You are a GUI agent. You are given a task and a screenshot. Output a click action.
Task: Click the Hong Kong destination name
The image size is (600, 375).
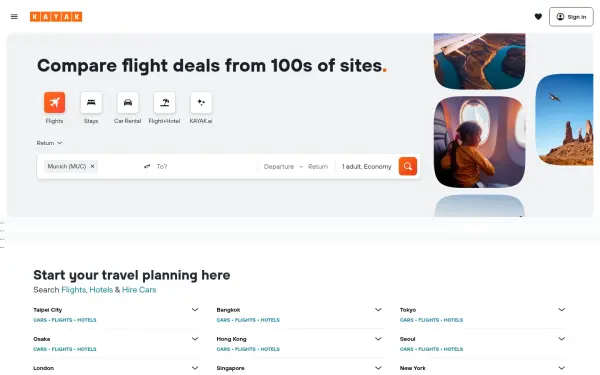point(232,339)
